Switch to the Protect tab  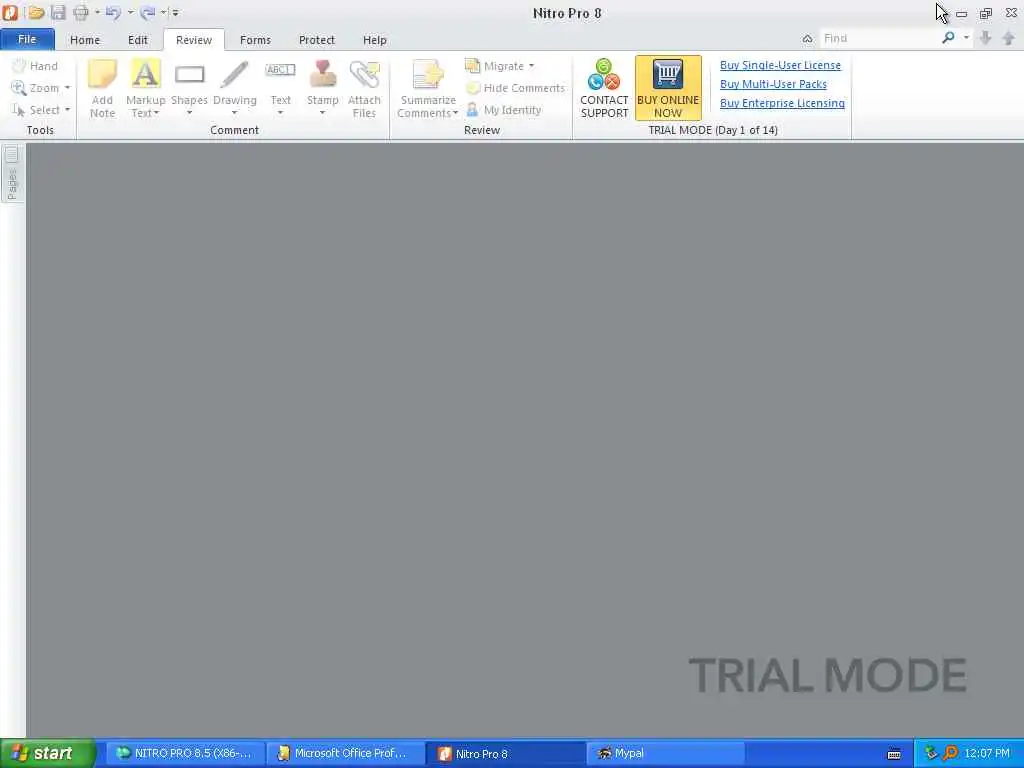tap(317, 40)
